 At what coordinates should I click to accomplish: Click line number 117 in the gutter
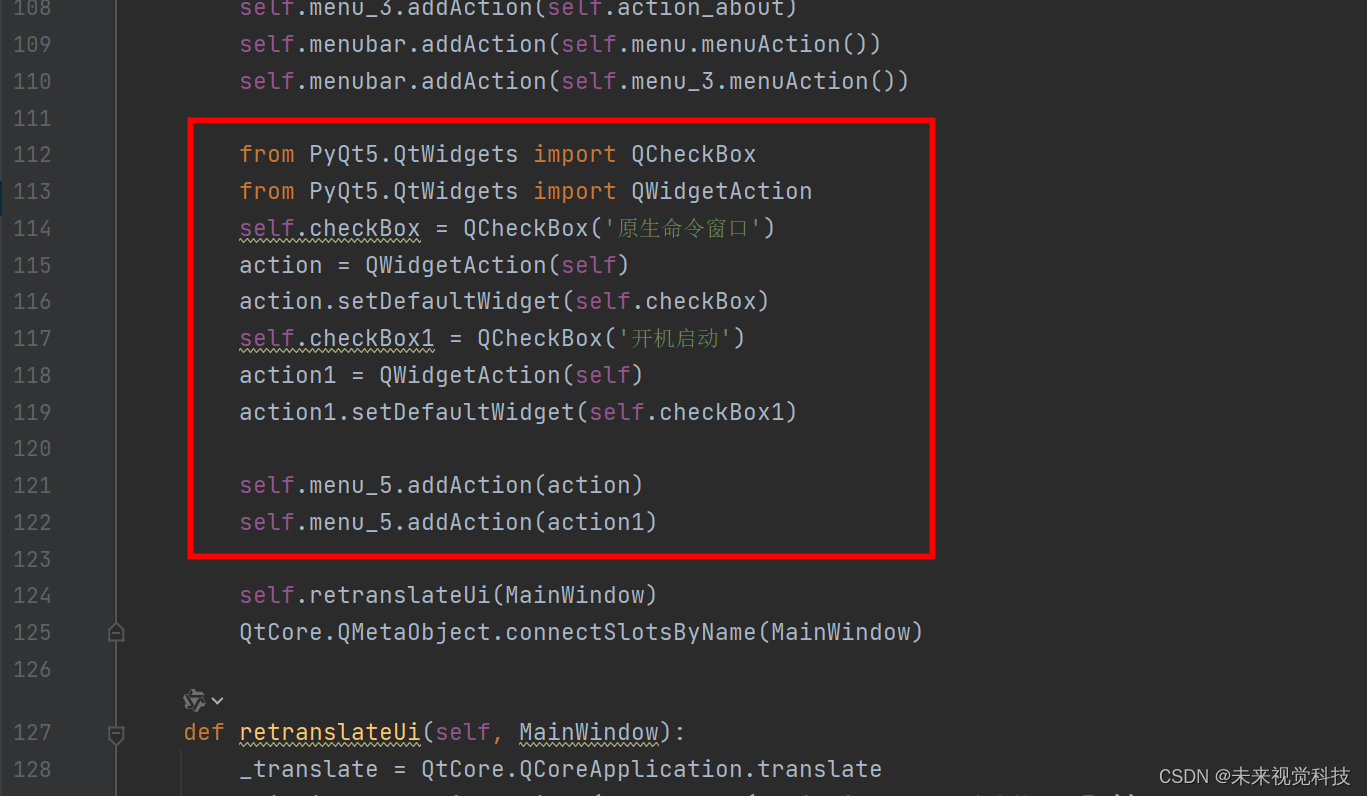tap(32, 338)
